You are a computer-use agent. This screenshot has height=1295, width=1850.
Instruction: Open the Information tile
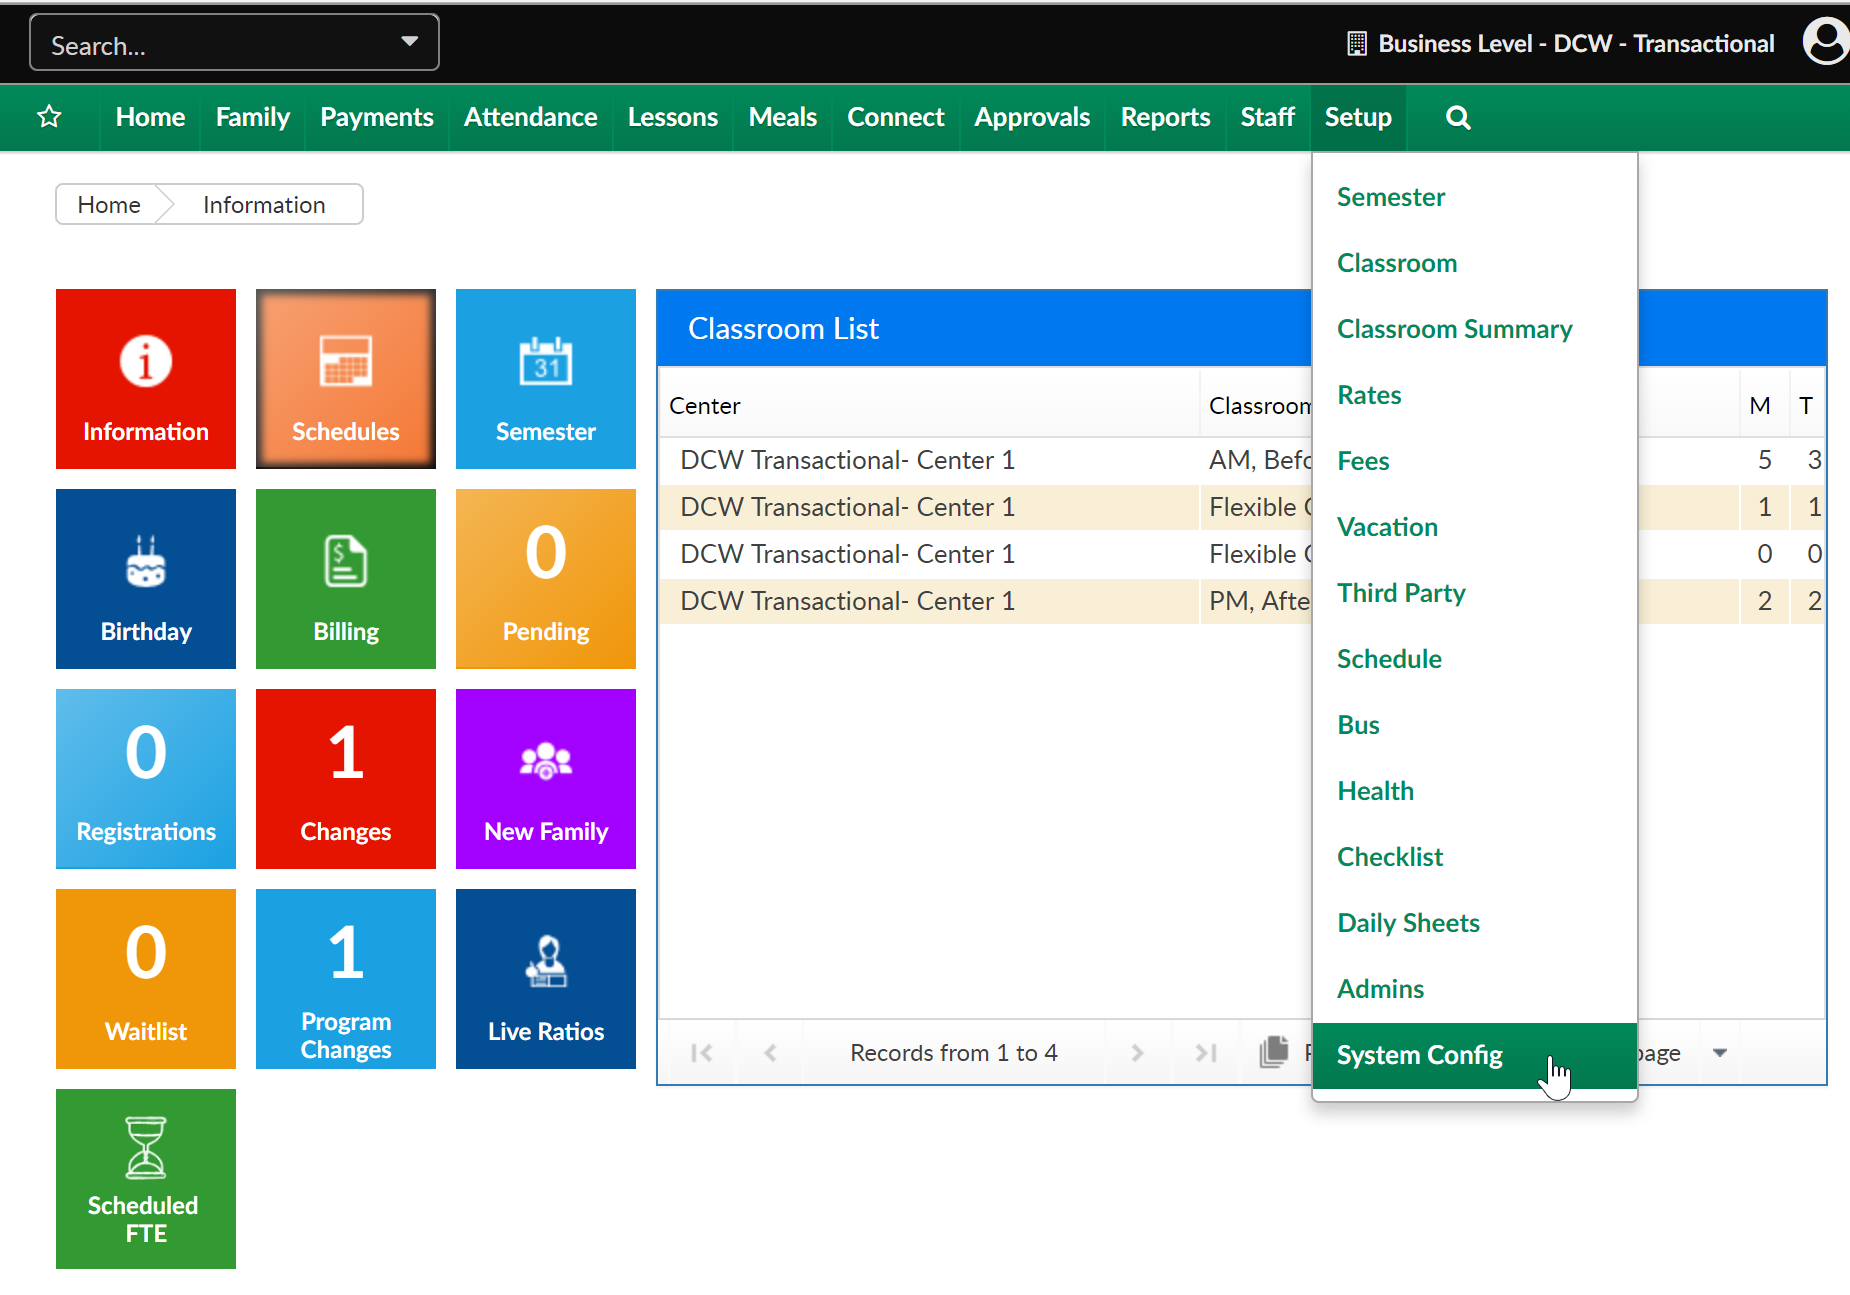(x=146, y=379)
